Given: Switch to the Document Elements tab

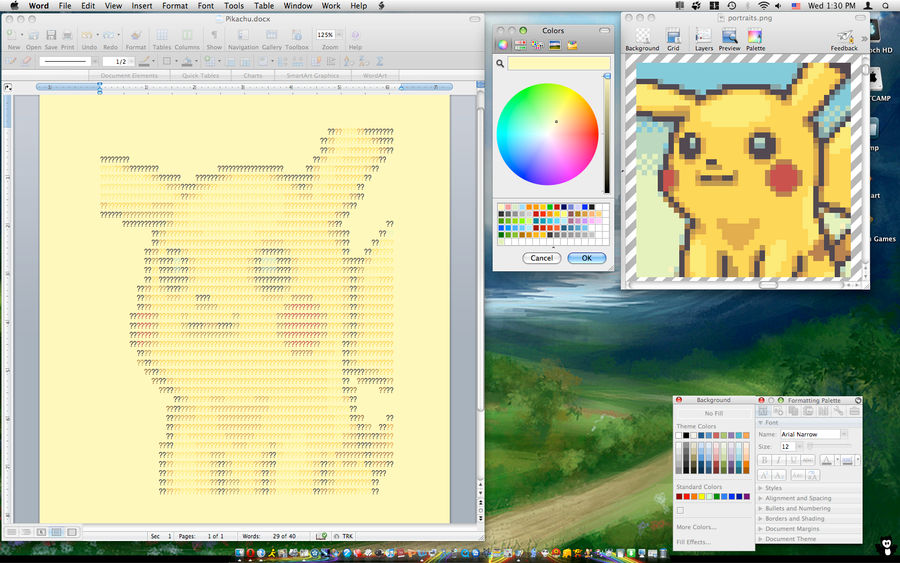Looking at the screenshot, I should click(x=129, y=75).
